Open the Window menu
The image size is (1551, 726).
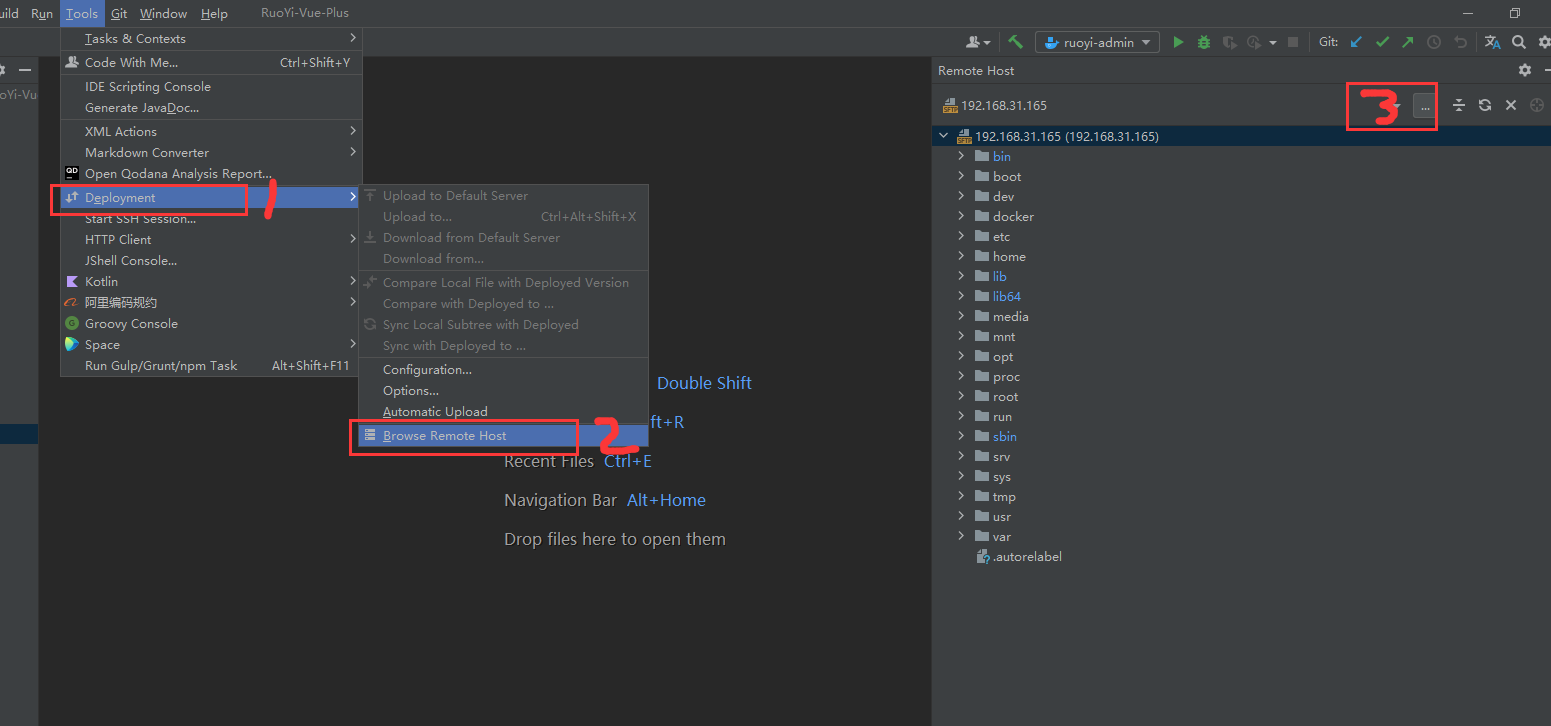[163, 13]
